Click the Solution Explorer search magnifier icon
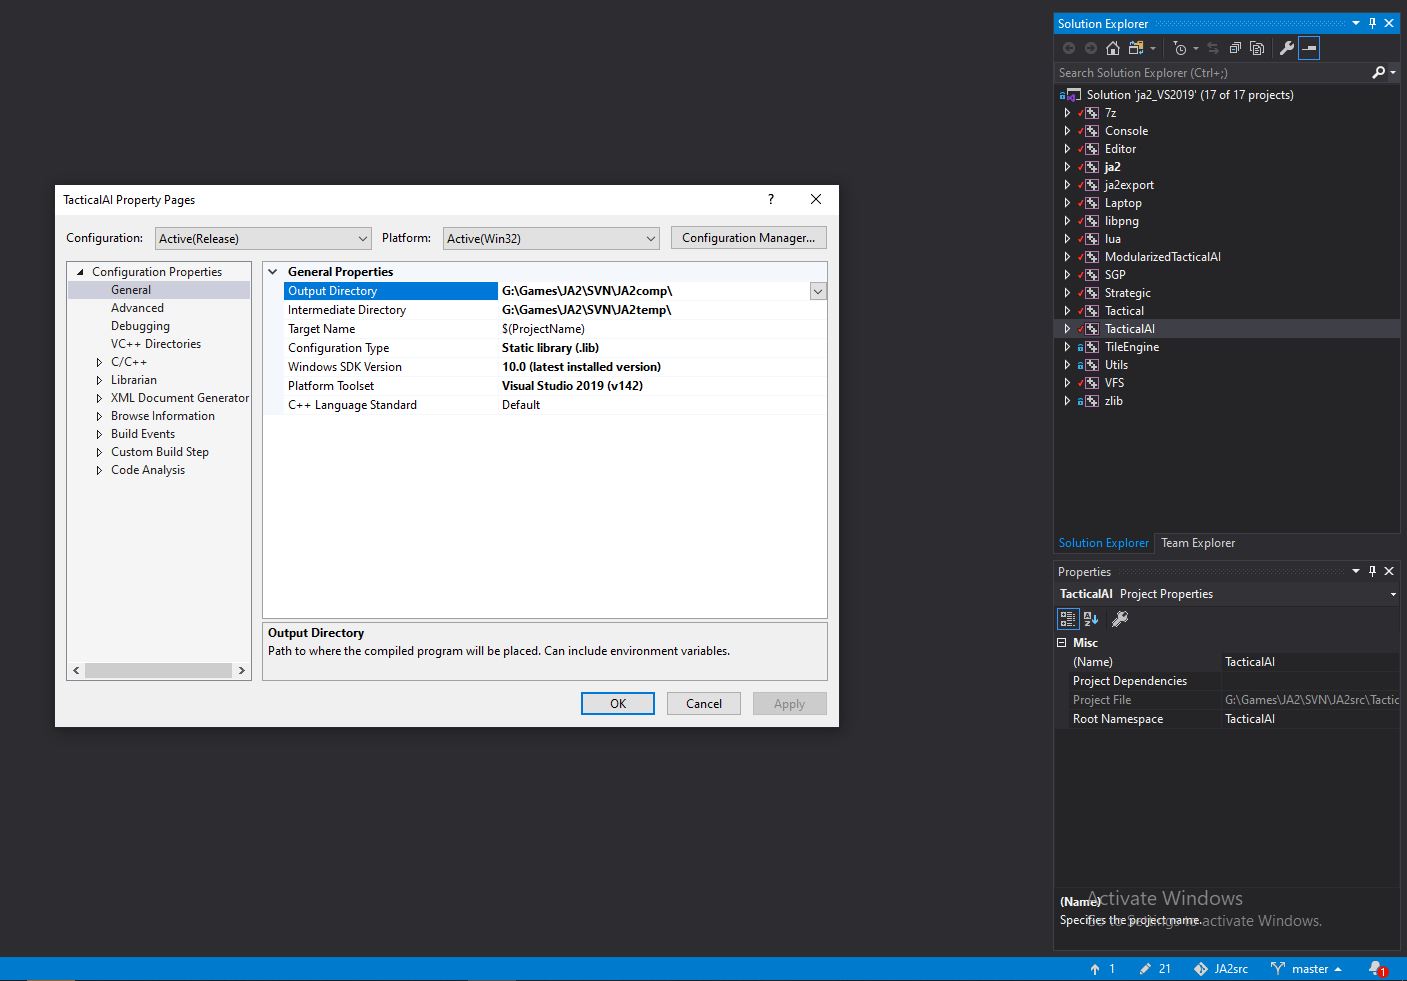The width and height of the screenshot is (1407, 981). 1379,72
